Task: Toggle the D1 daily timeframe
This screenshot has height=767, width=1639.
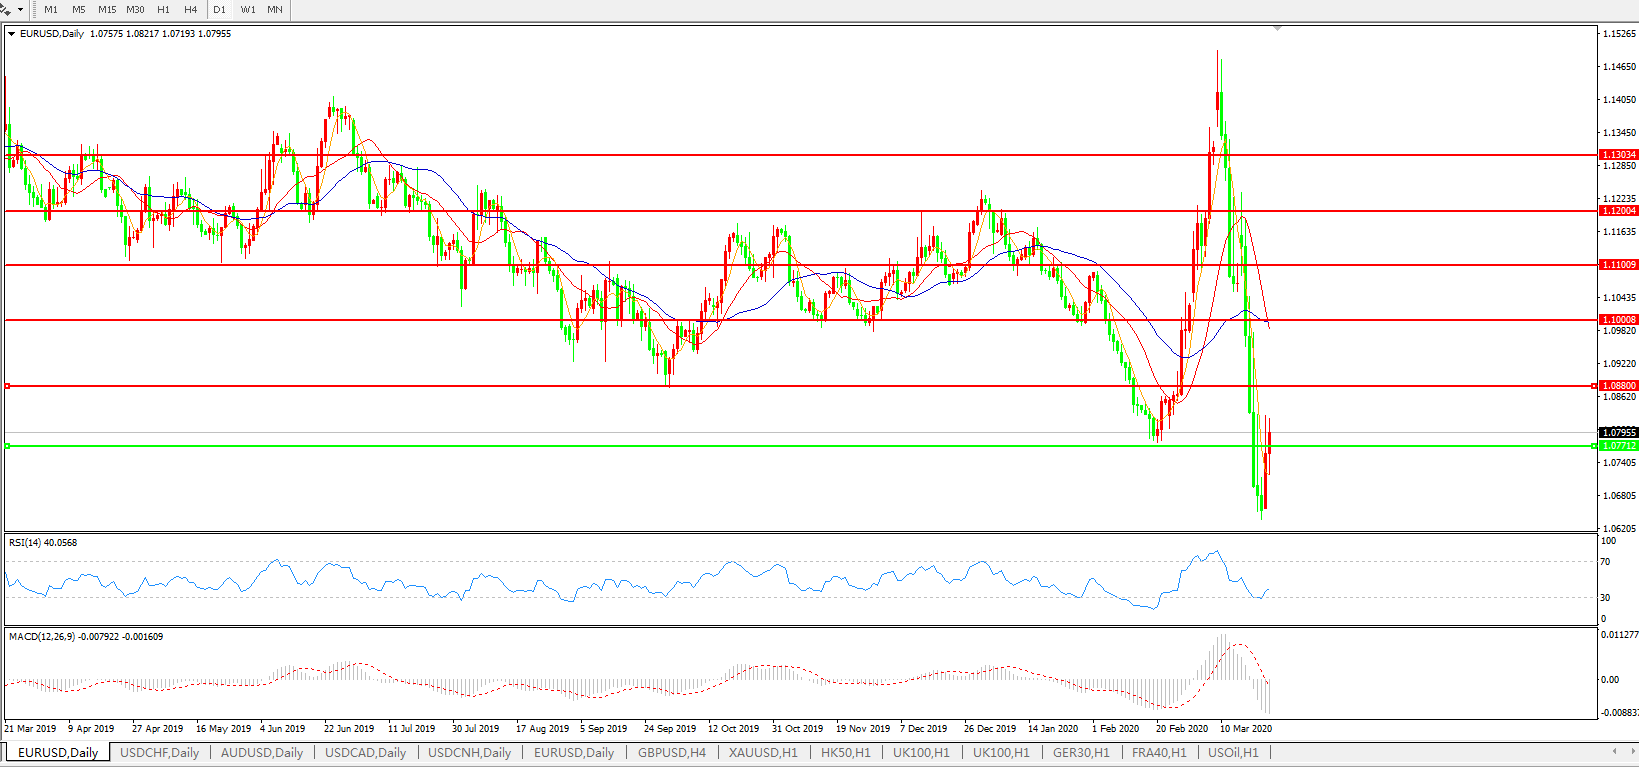Action: coord(219,10)
